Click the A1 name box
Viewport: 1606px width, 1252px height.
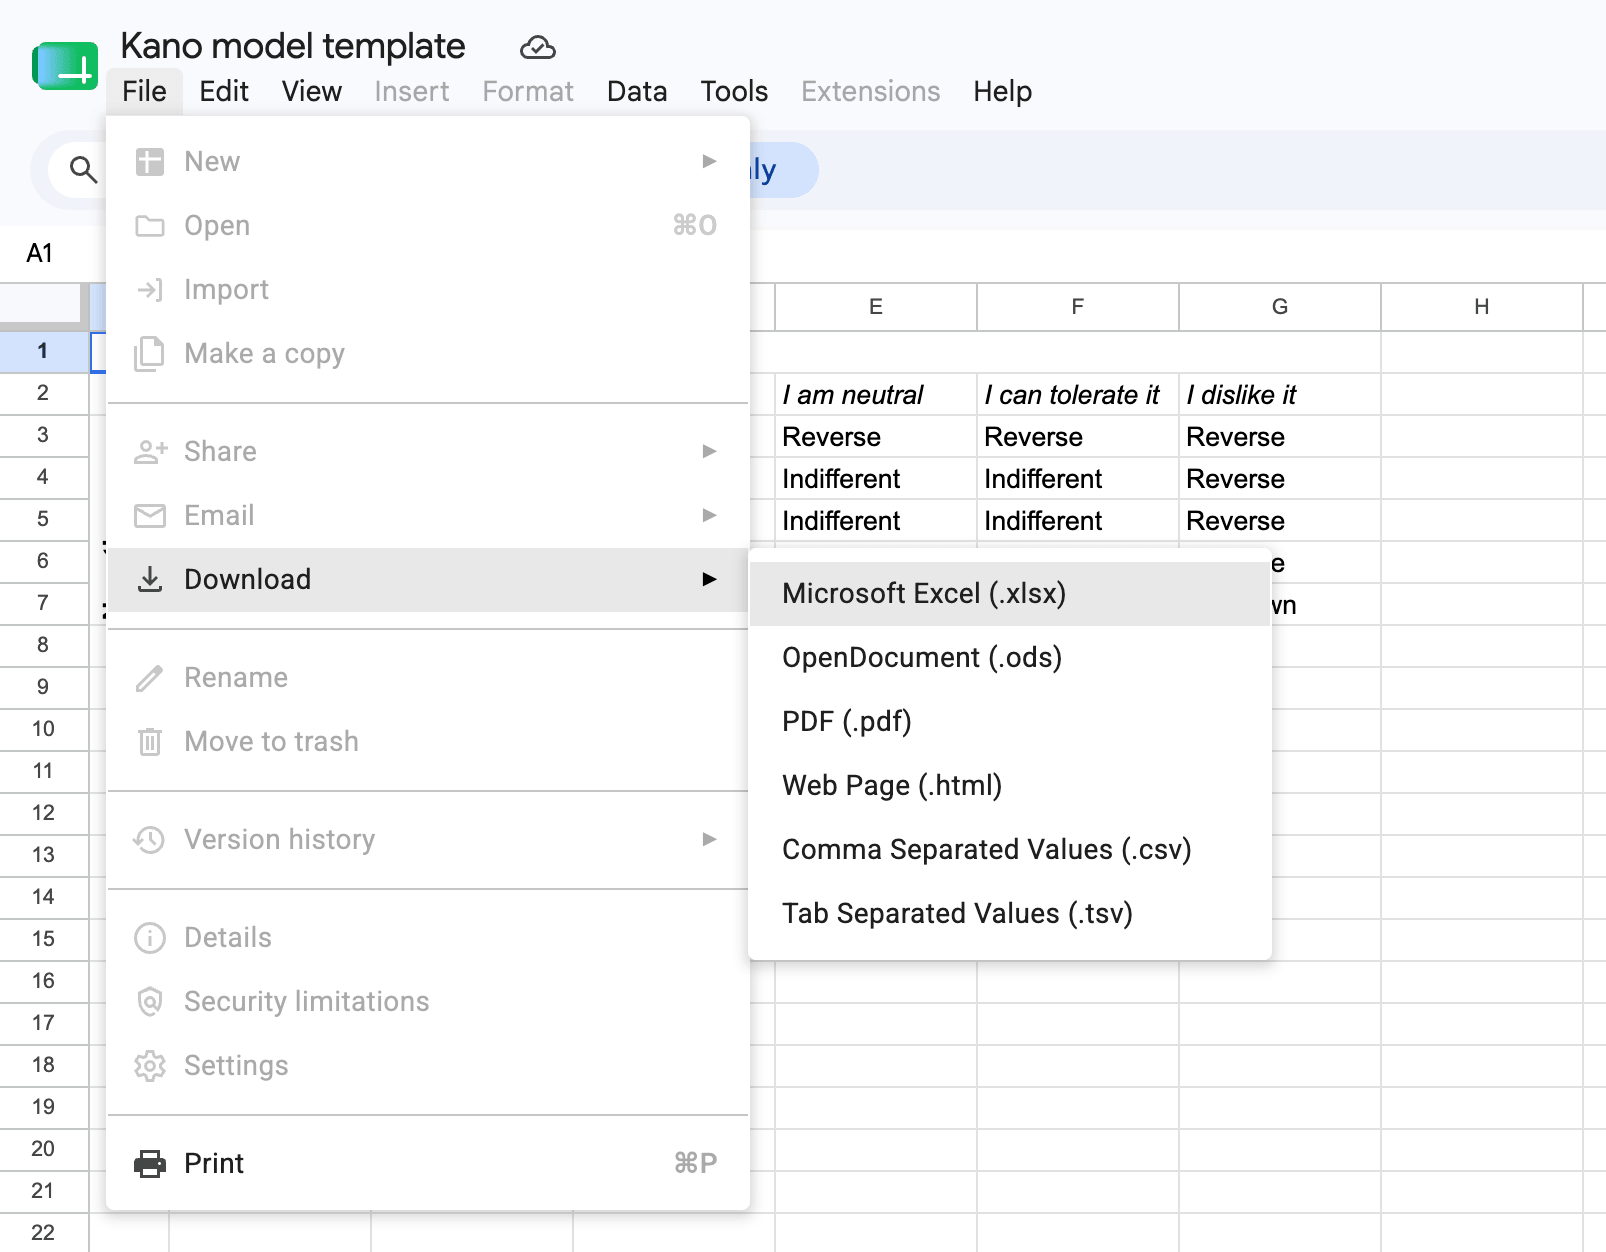[x=40, y=254]
